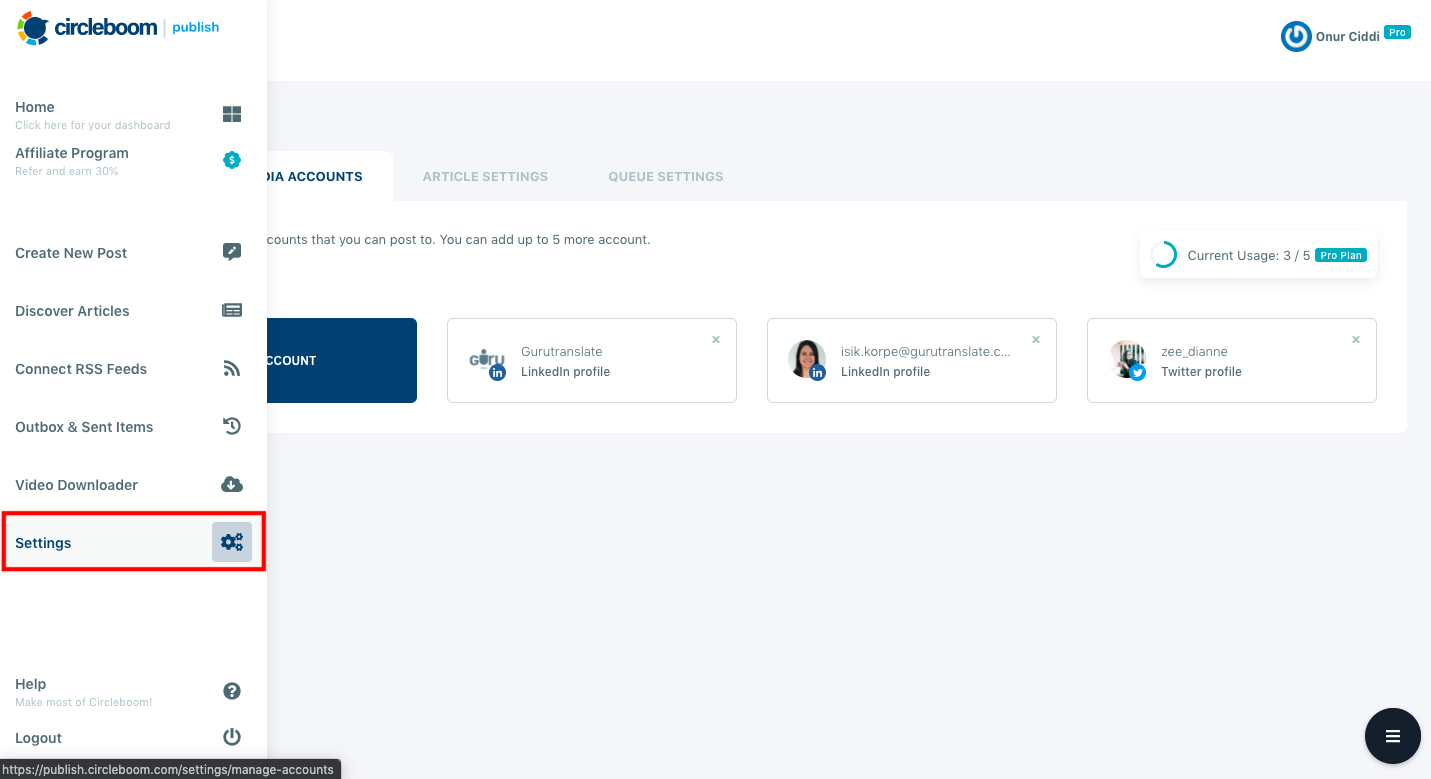This screenshot has width=1431, height=779.
Task: Click the Gurutranslate account name
Action: pyautogui.click(x=562, y=351)
